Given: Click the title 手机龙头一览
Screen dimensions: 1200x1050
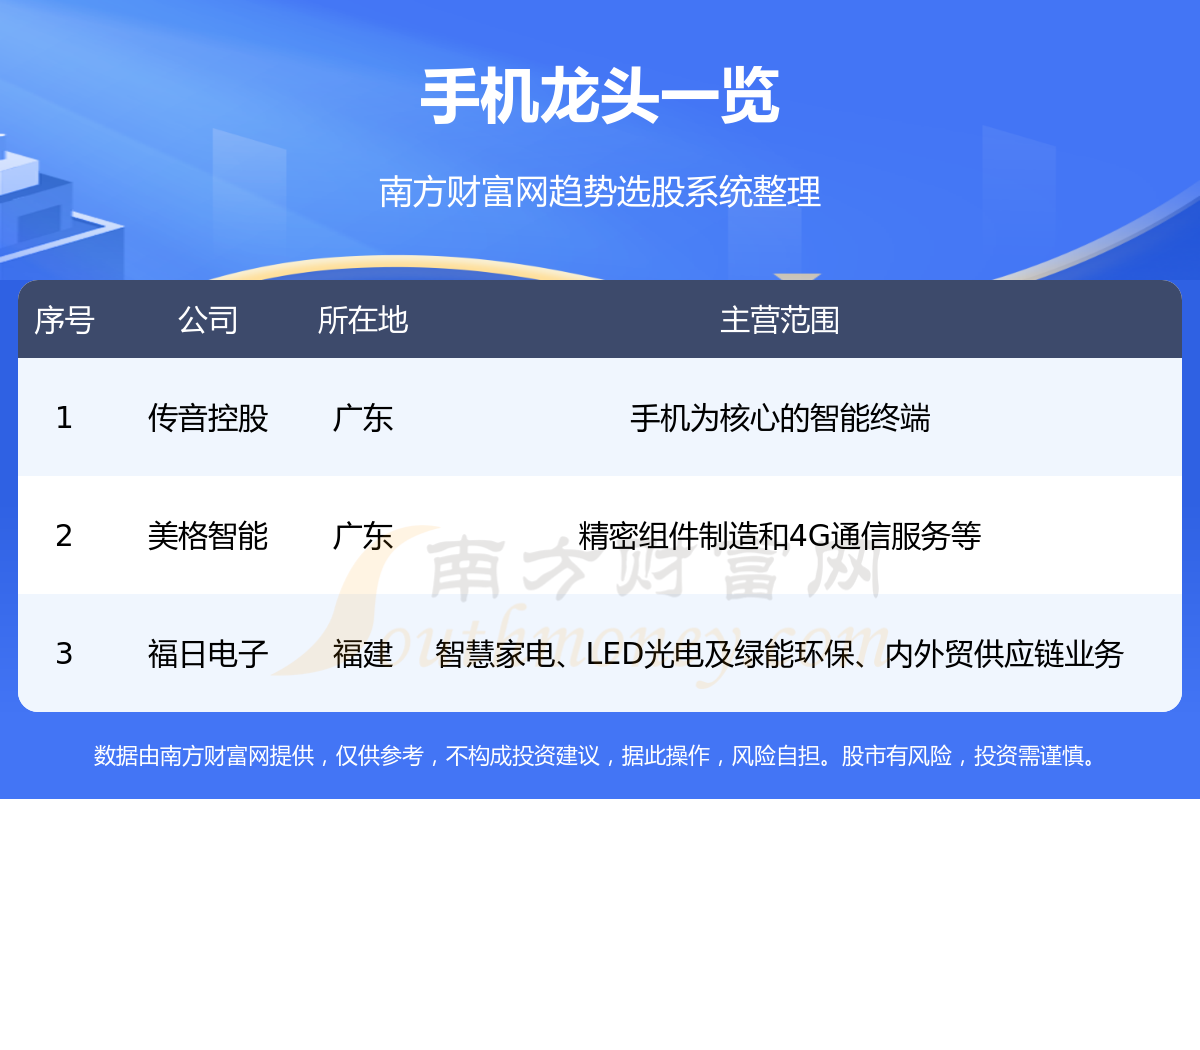Looking at the screenshot, I should [600, 97].
